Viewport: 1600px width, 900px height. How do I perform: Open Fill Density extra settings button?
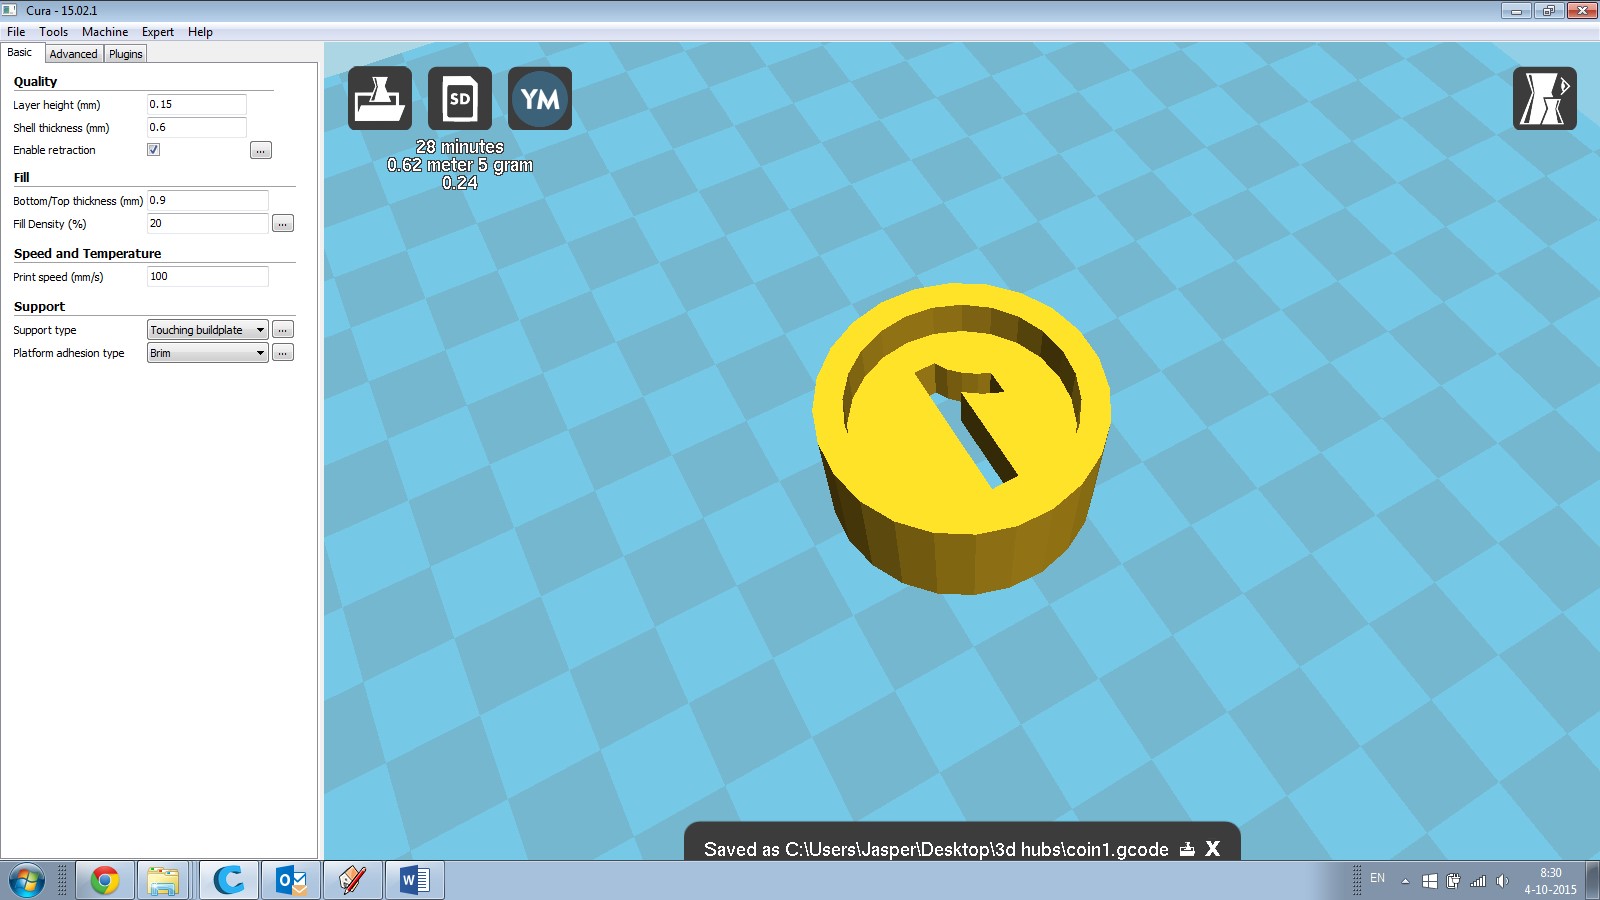[x=283, y=224]
